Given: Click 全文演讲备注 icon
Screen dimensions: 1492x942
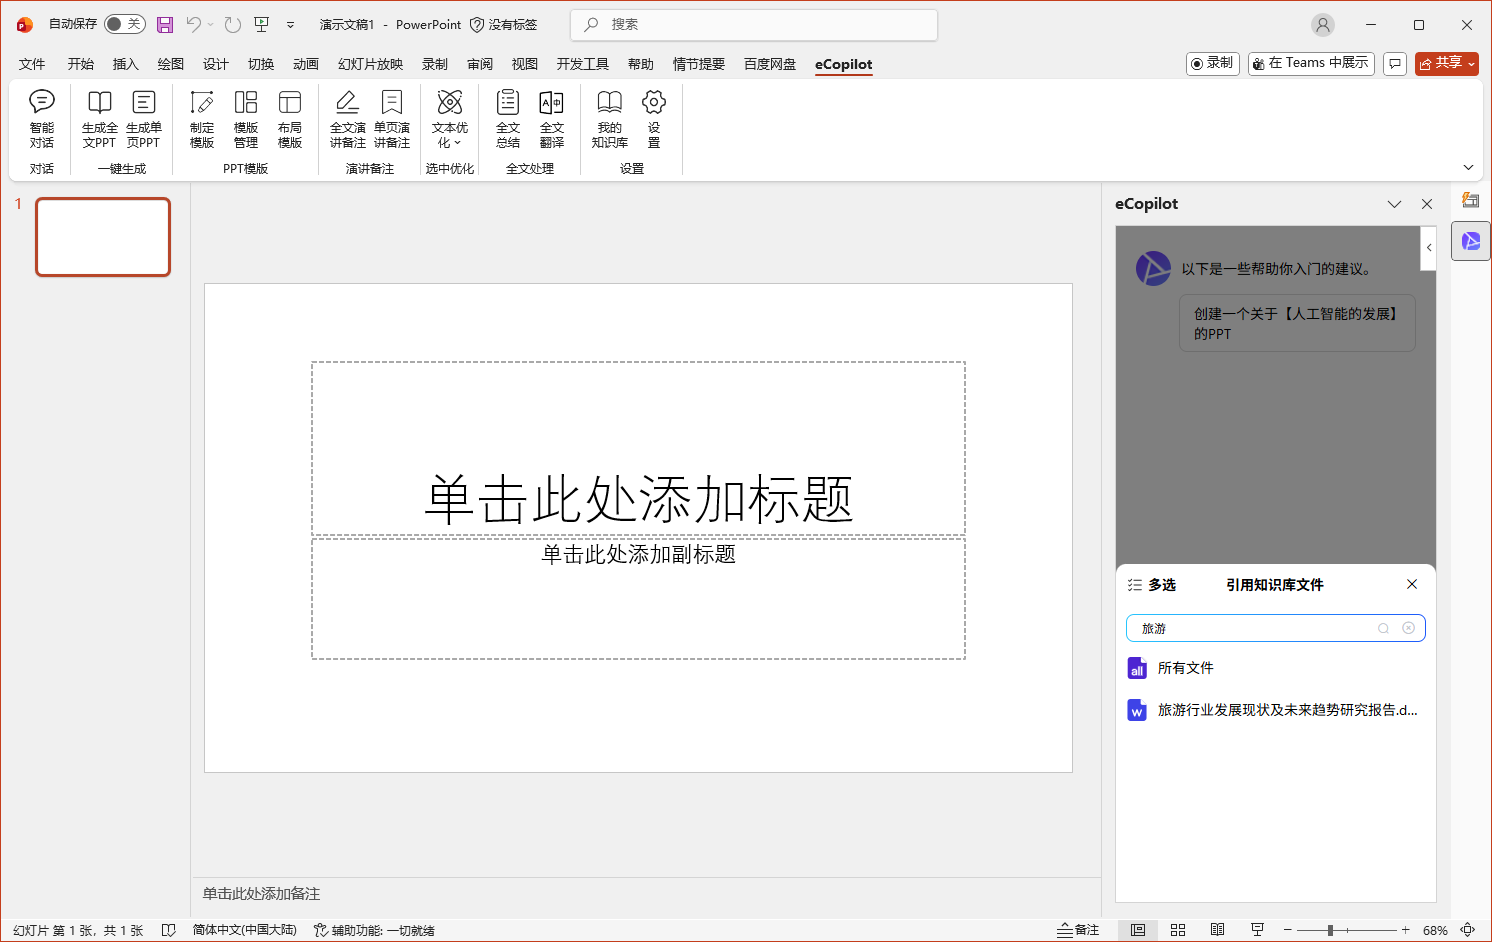Looking at the screenshot, I should (x=347, y=118).
